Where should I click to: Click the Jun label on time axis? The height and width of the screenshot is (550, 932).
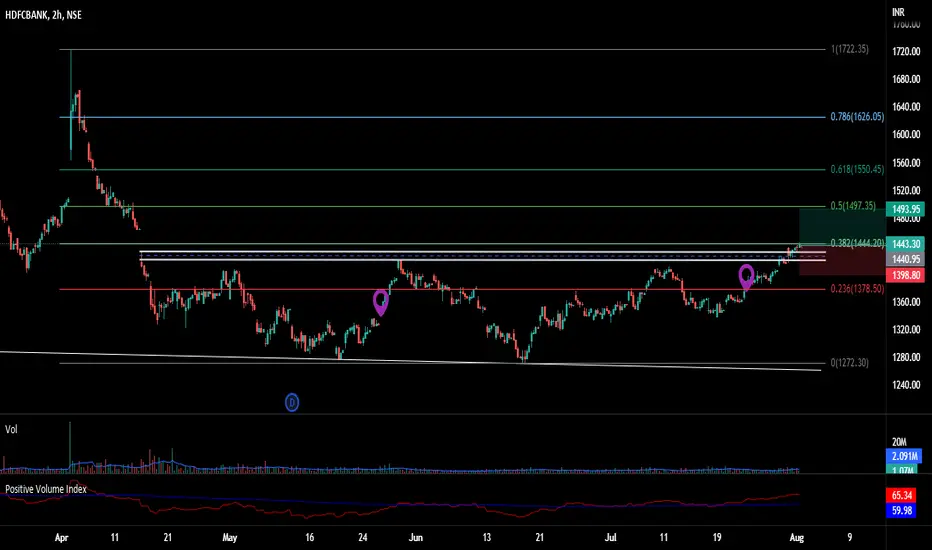point(415,538)
